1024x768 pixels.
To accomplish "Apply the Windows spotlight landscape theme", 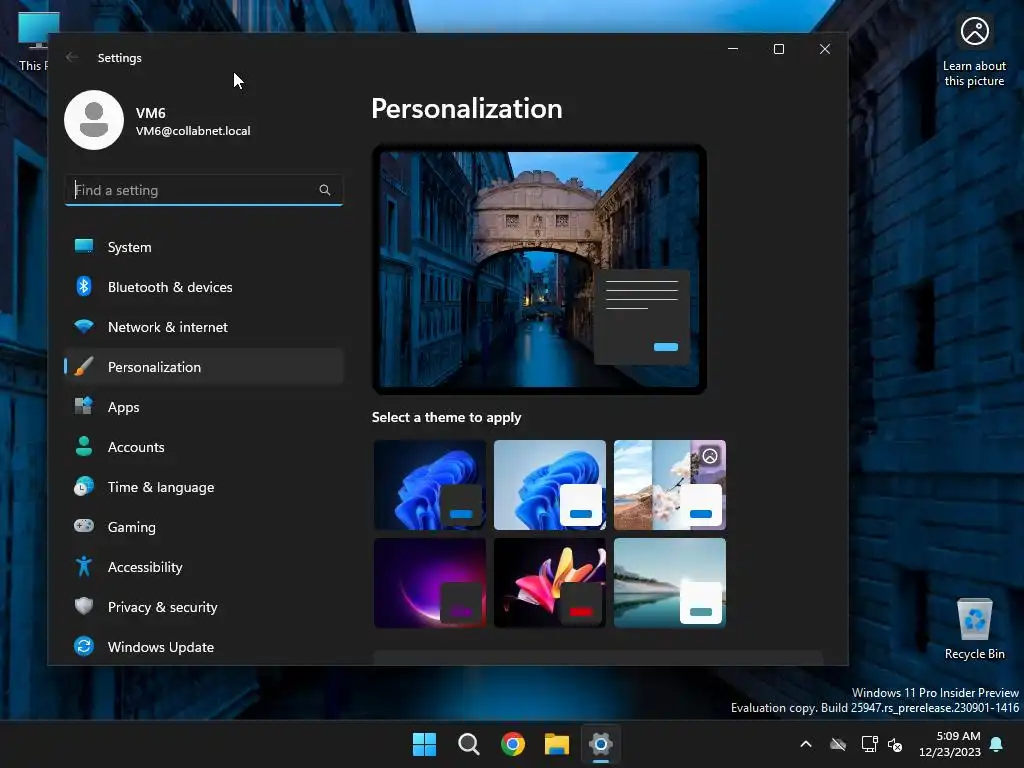I will [x=670, y=485].
